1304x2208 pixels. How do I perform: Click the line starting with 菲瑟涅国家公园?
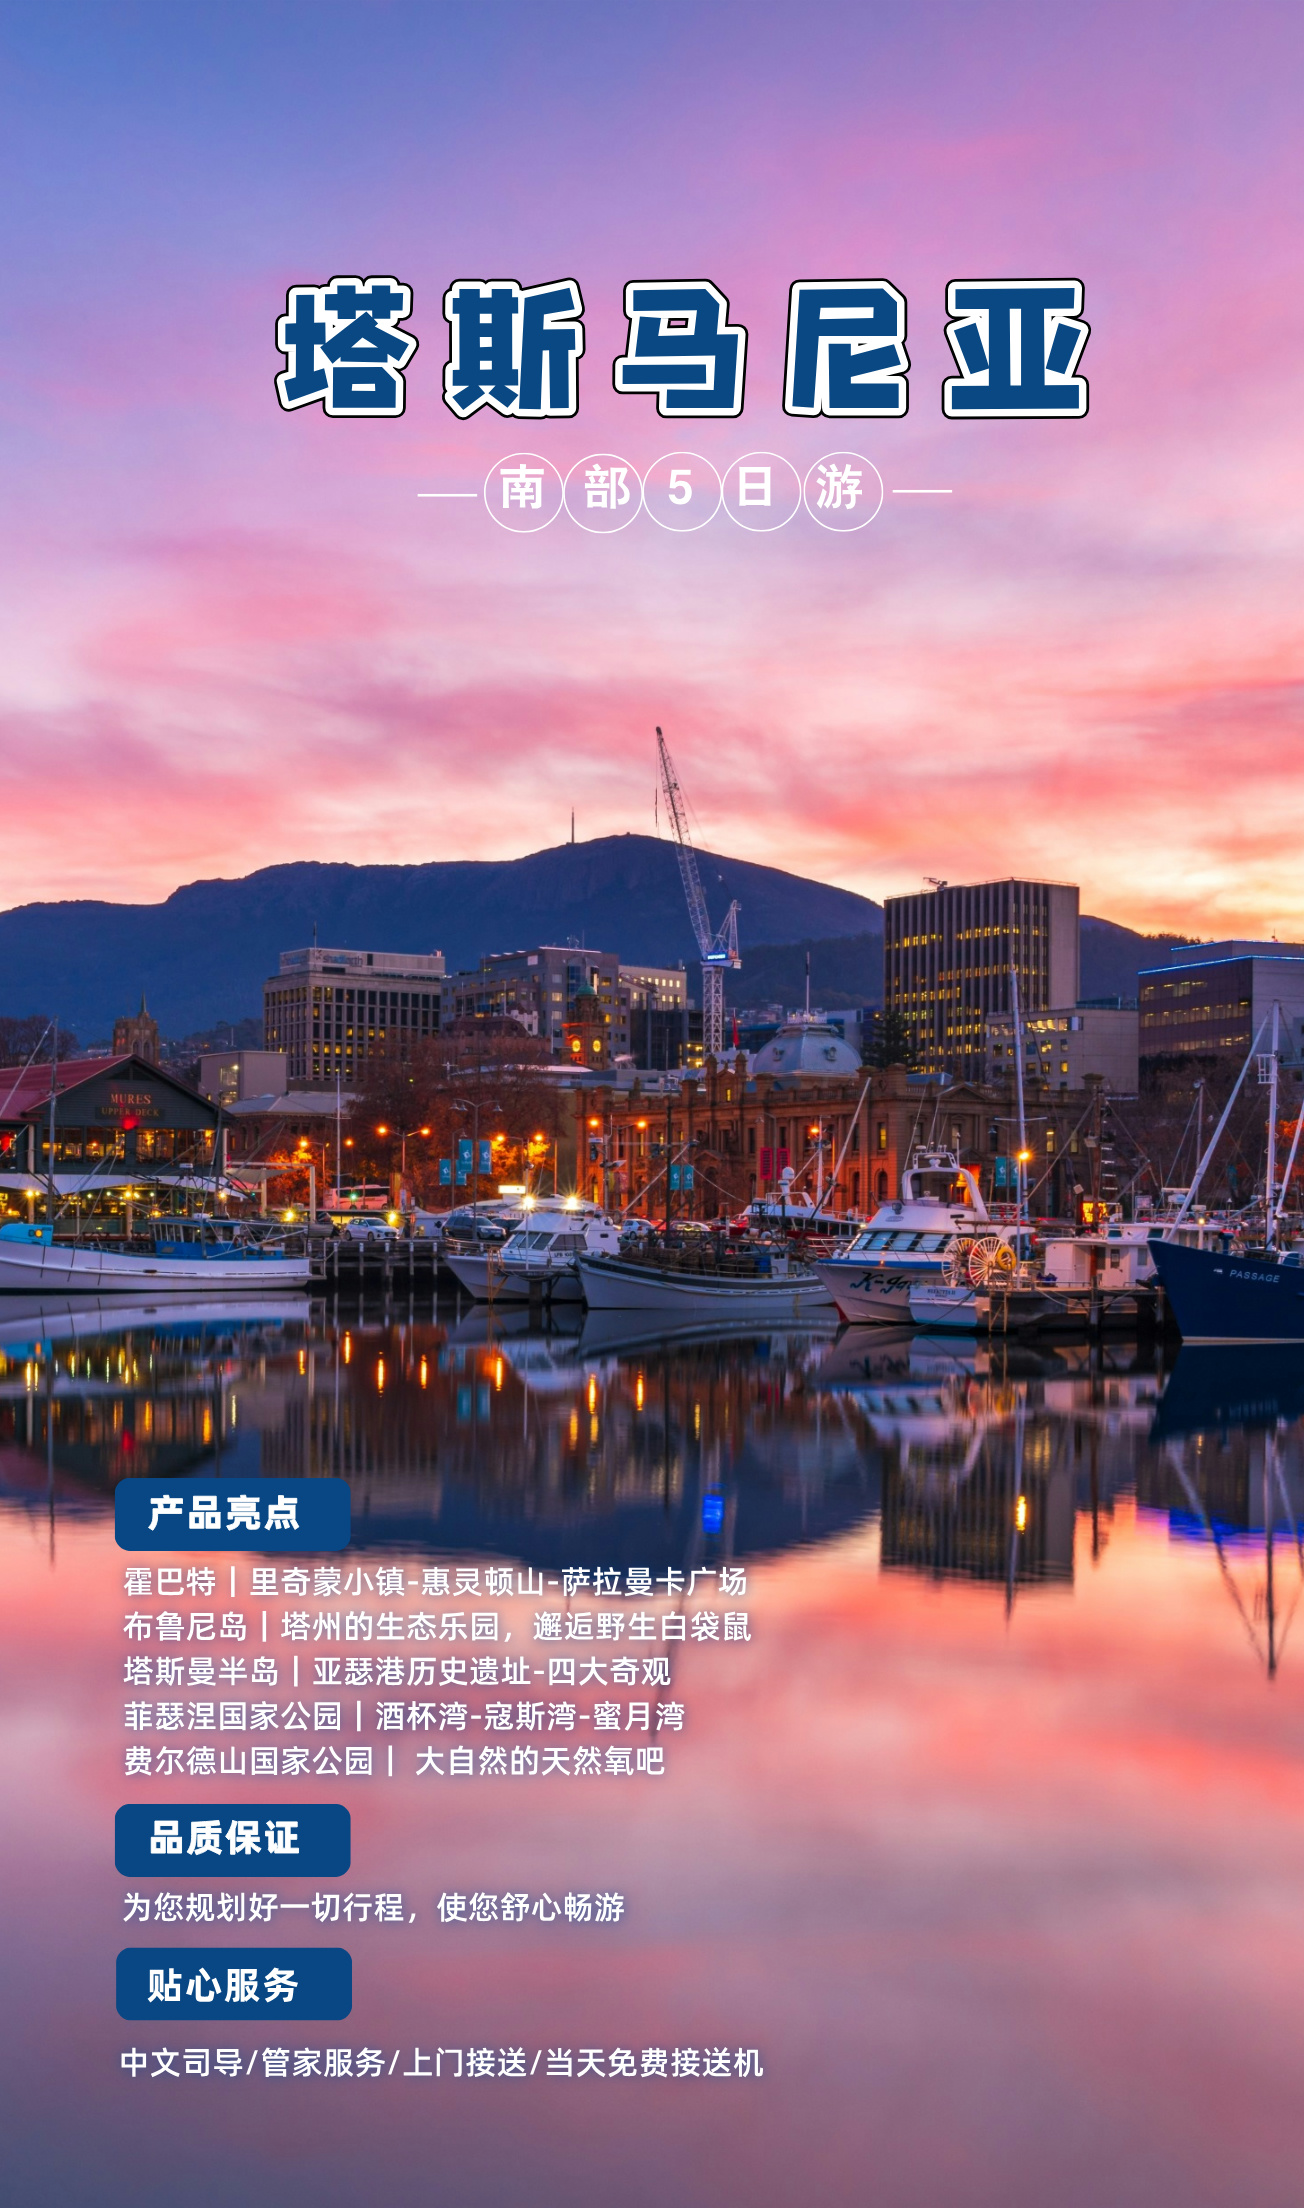click(x=404, y=1717)
